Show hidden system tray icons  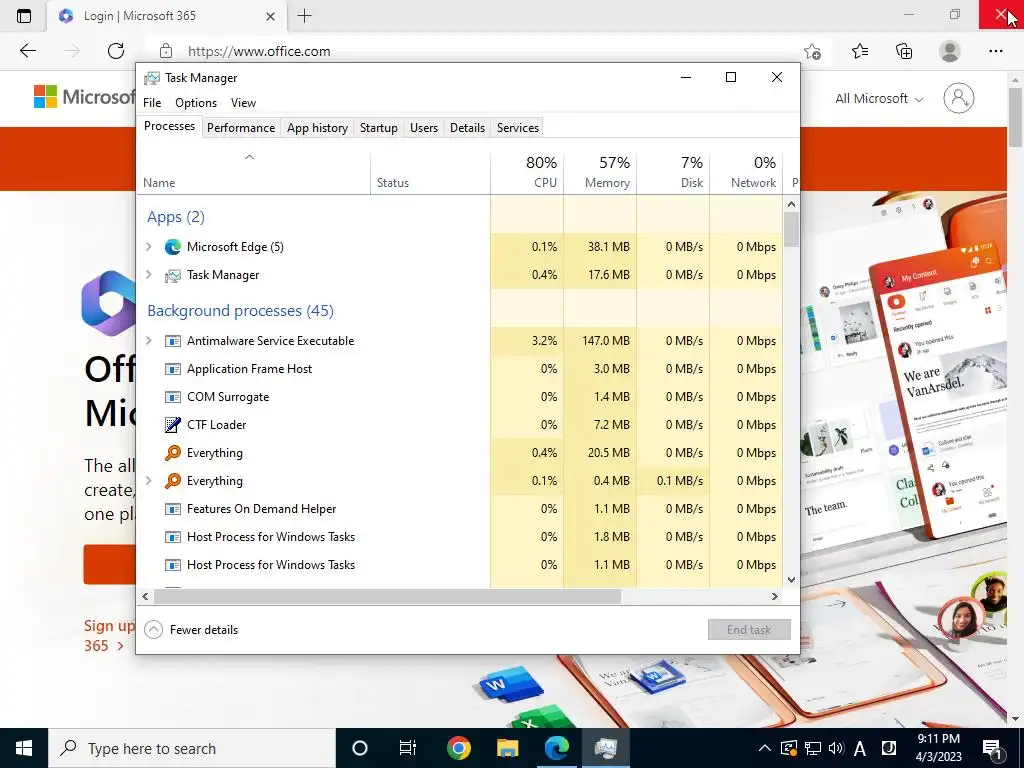[764, 748]
